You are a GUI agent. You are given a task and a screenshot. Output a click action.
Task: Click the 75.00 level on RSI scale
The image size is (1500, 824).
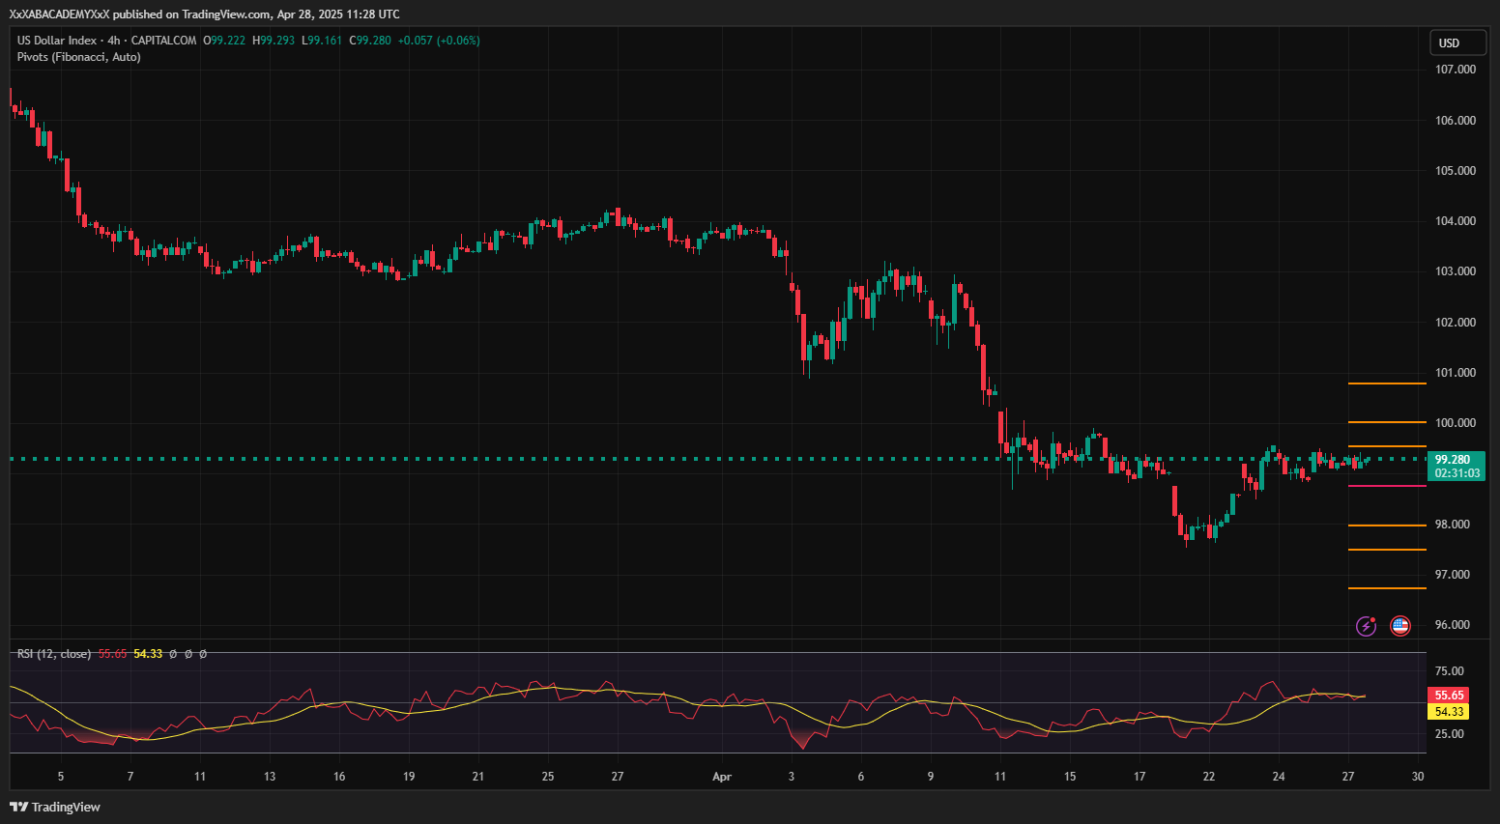pyautogui.click(x=1449, y=671)
